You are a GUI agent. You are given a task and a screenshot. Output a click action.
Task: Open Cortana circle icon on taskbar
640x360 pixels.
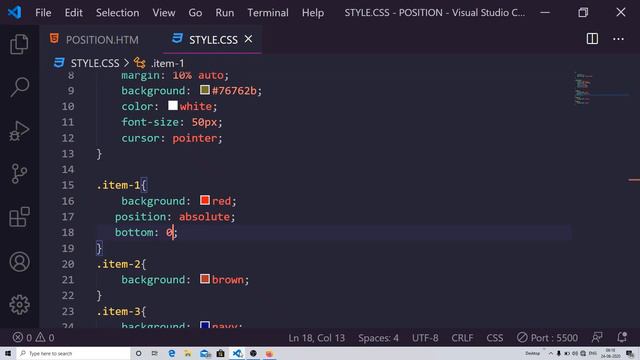pos(139,353)
